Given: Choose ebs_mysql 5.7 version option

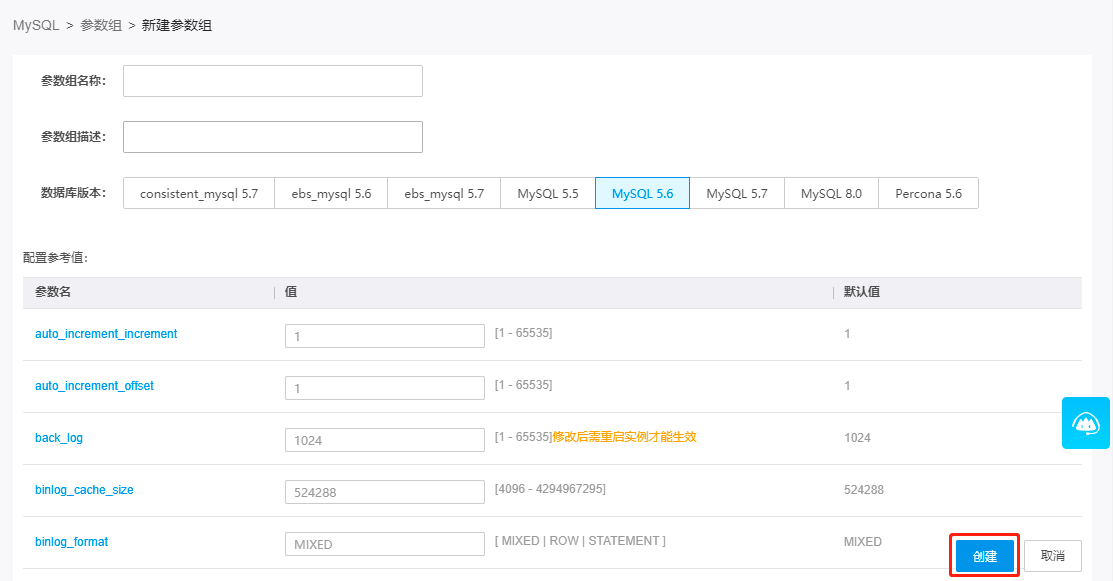Looking at the screenshot, I should (444, 194).
